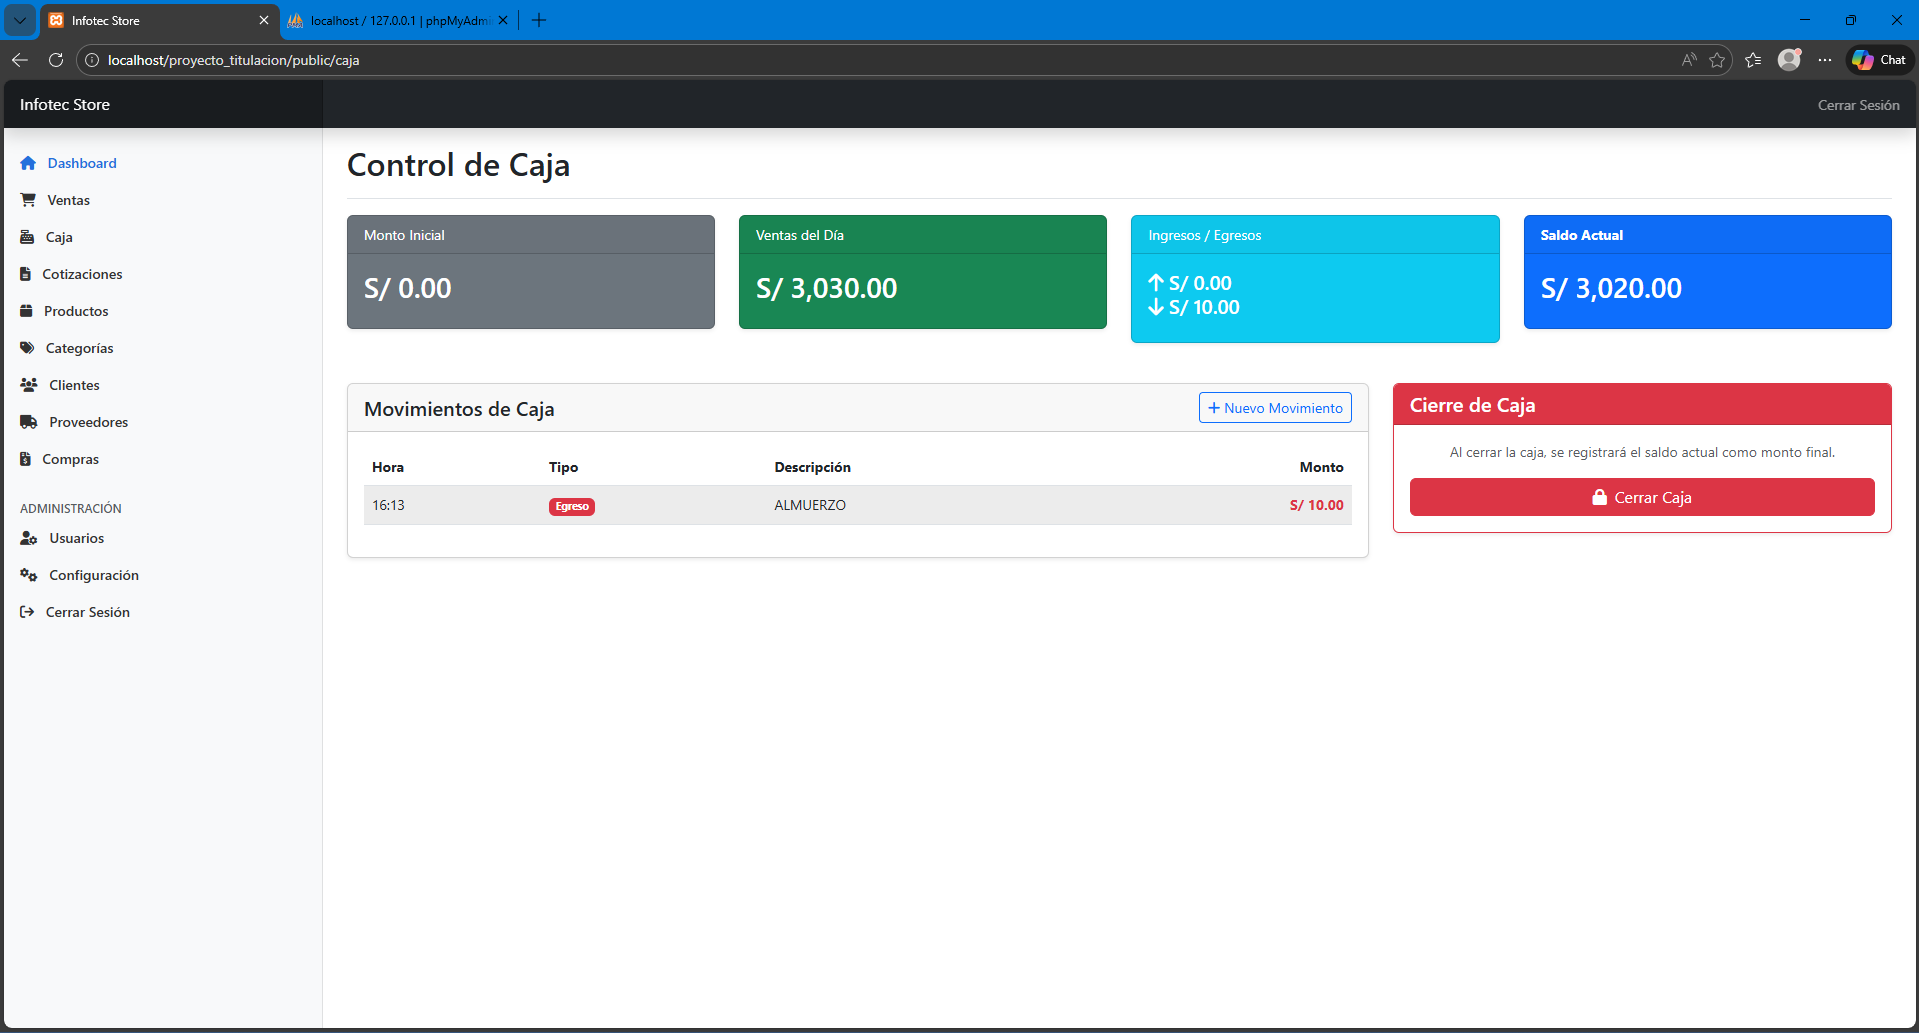Open Compras from the sidebar
1919x1033 pixels.
point(70,459)
